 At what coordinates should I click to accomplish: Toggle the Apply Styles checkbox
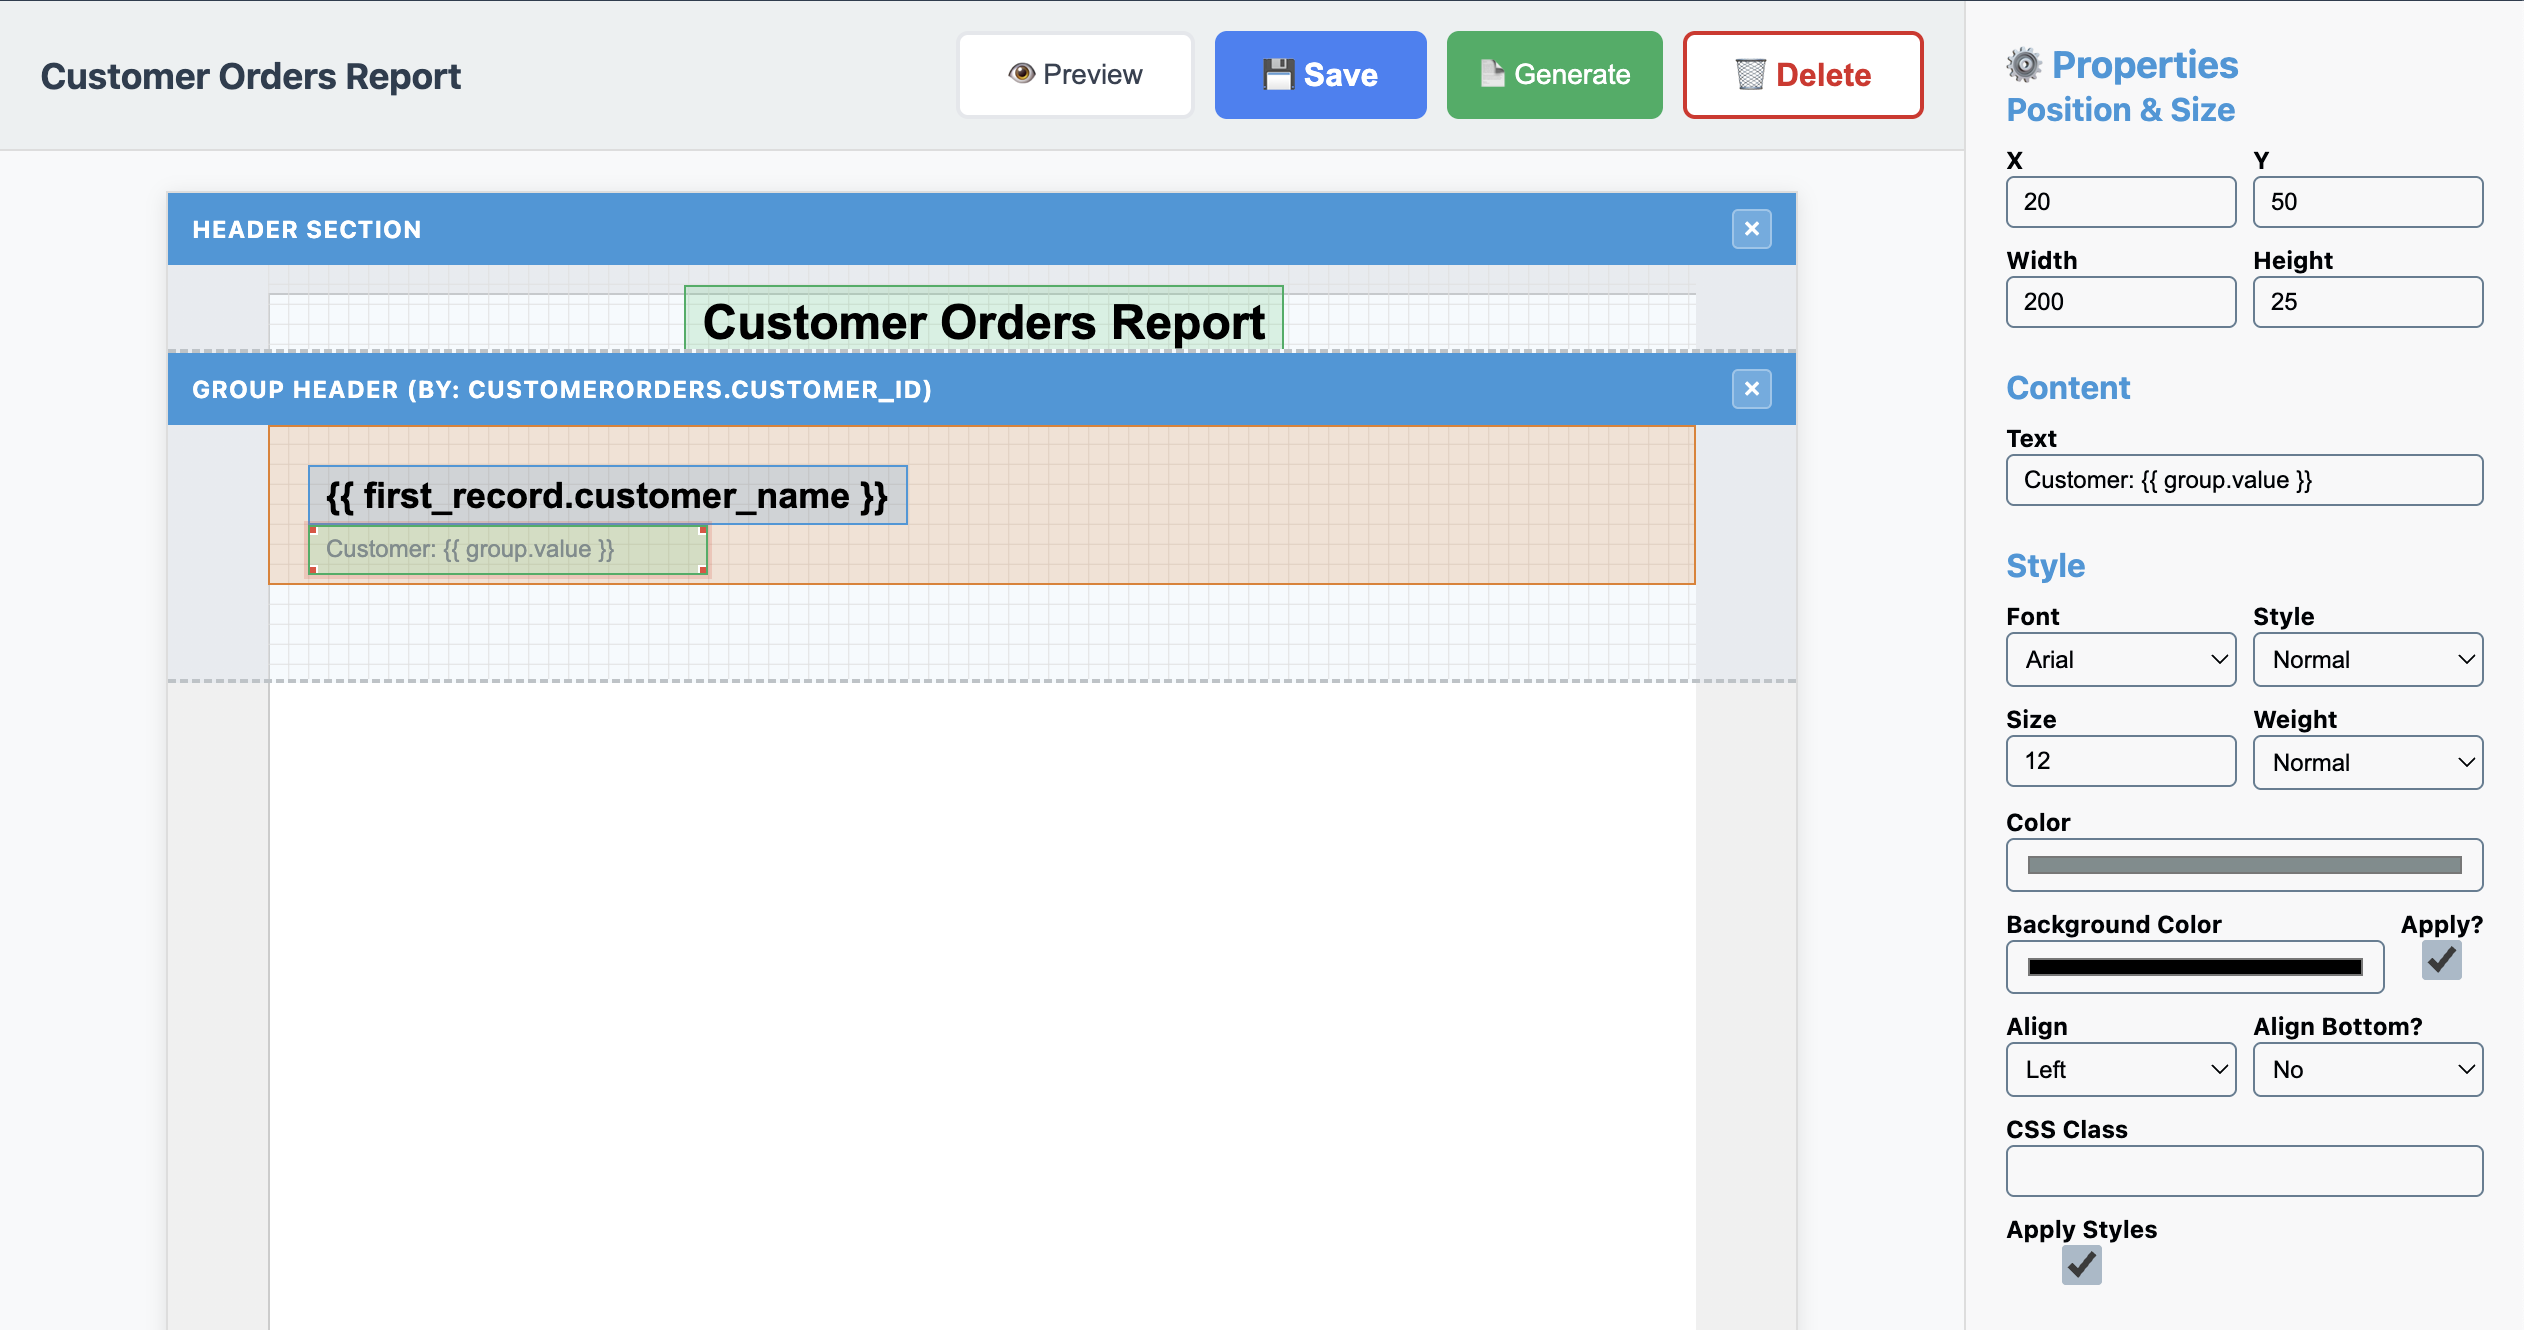point(2083,1265)
